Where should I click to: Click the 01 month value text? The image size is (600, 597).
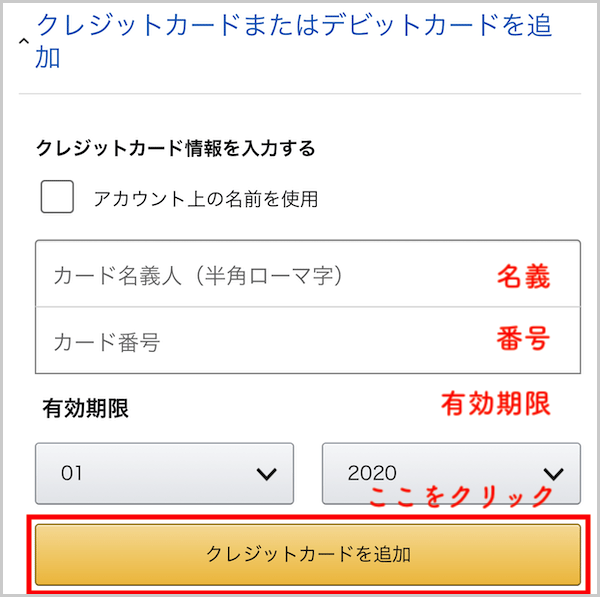71,473
